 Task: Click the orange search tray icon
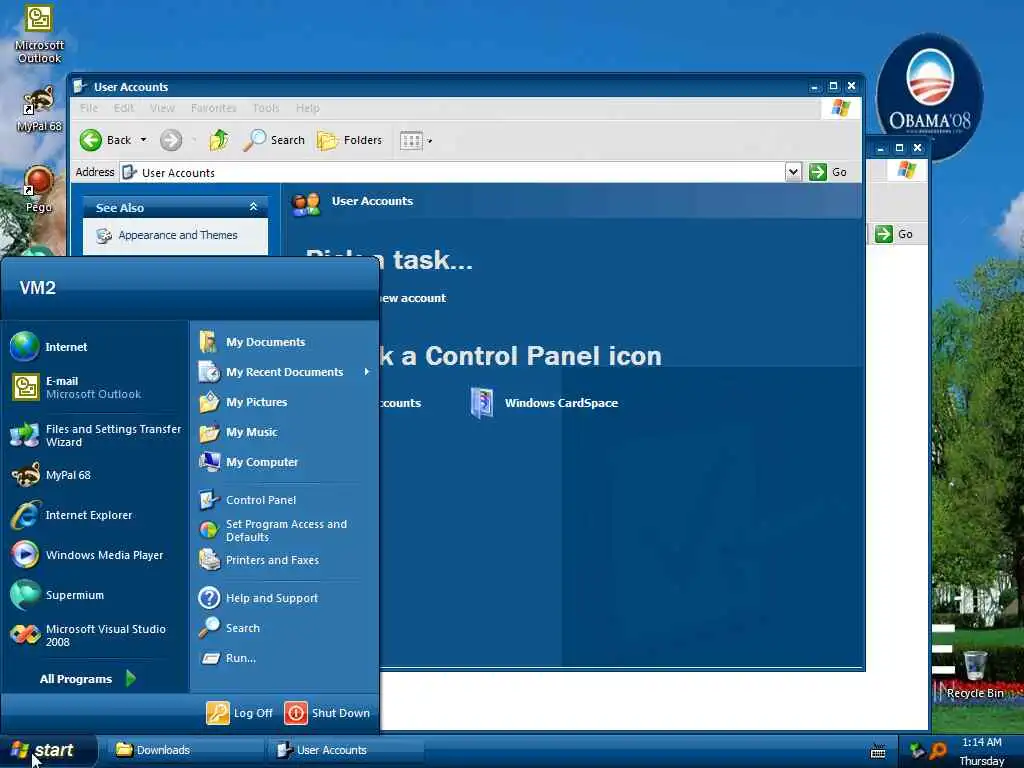point(938,751)
